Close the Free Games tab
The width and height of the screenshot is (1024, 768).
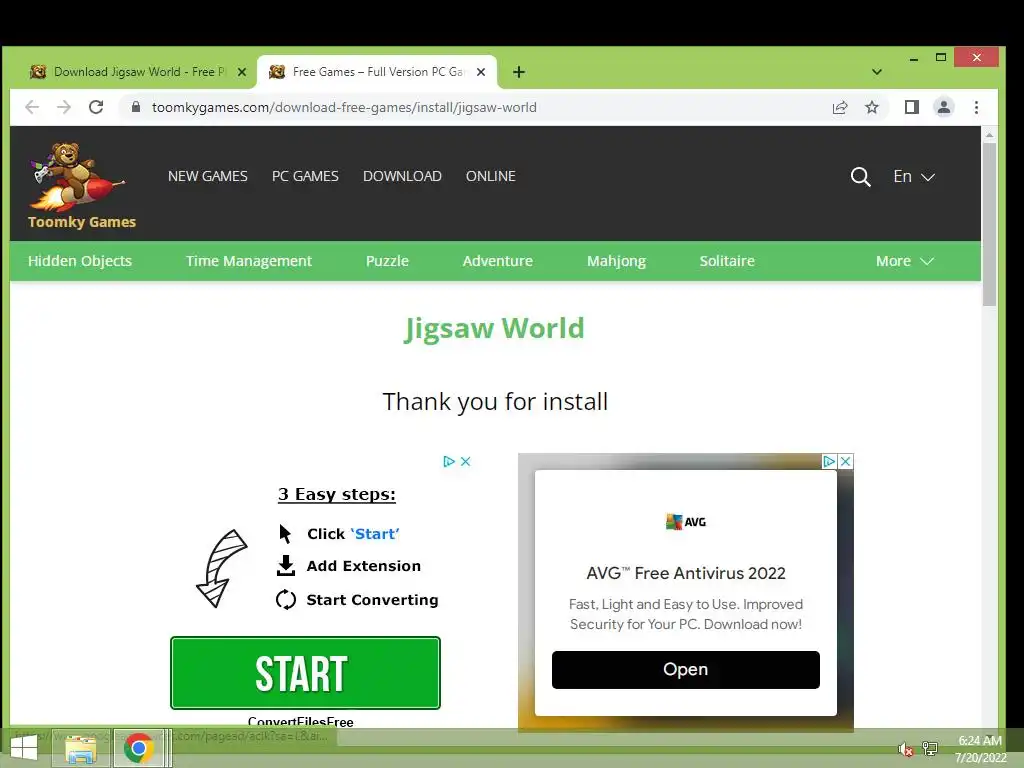pos(481,72)
